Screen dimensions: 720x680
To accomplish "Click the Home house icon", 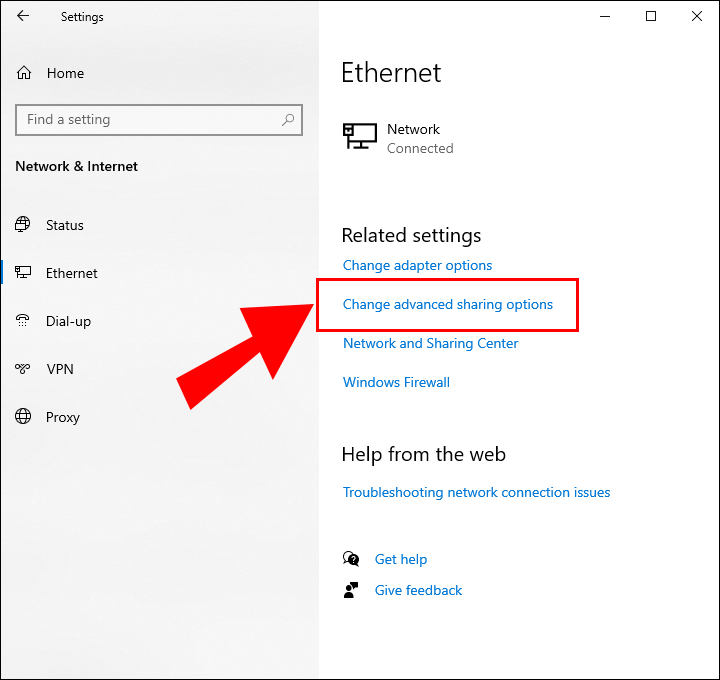I will point(24,73).
